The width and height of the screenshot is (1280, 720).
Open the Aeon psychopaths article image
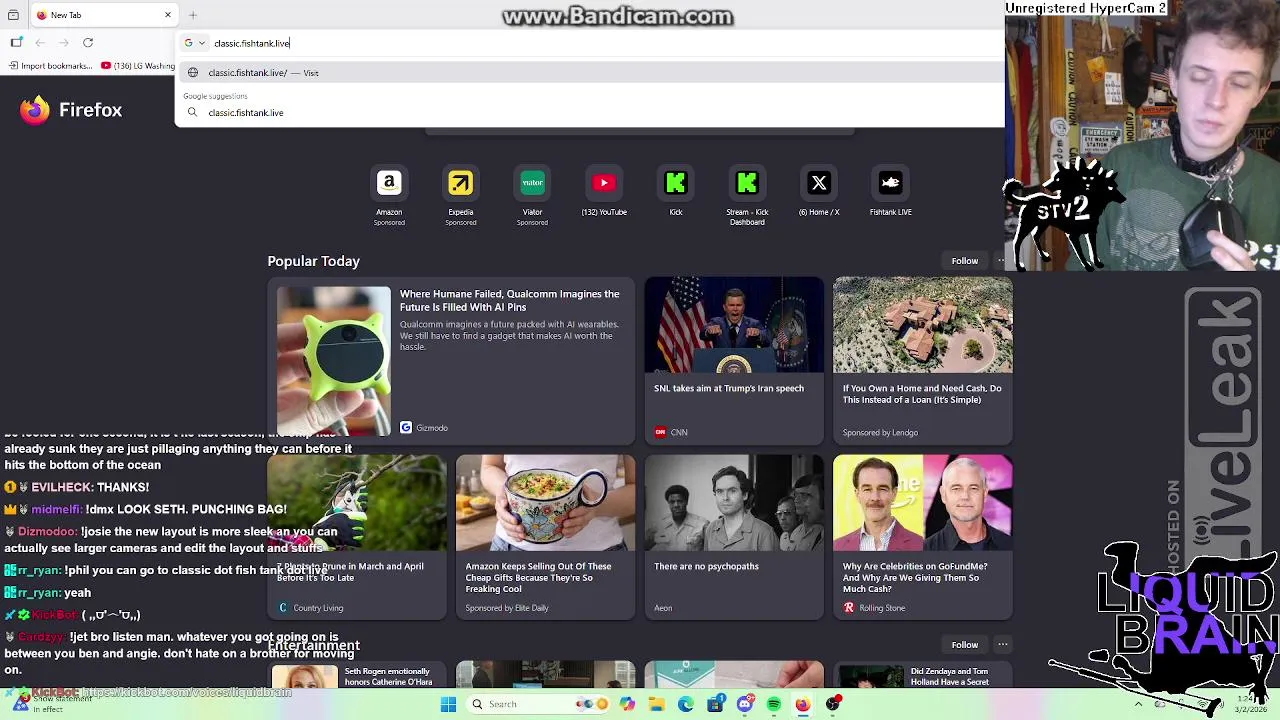click(x=734, y=503)
